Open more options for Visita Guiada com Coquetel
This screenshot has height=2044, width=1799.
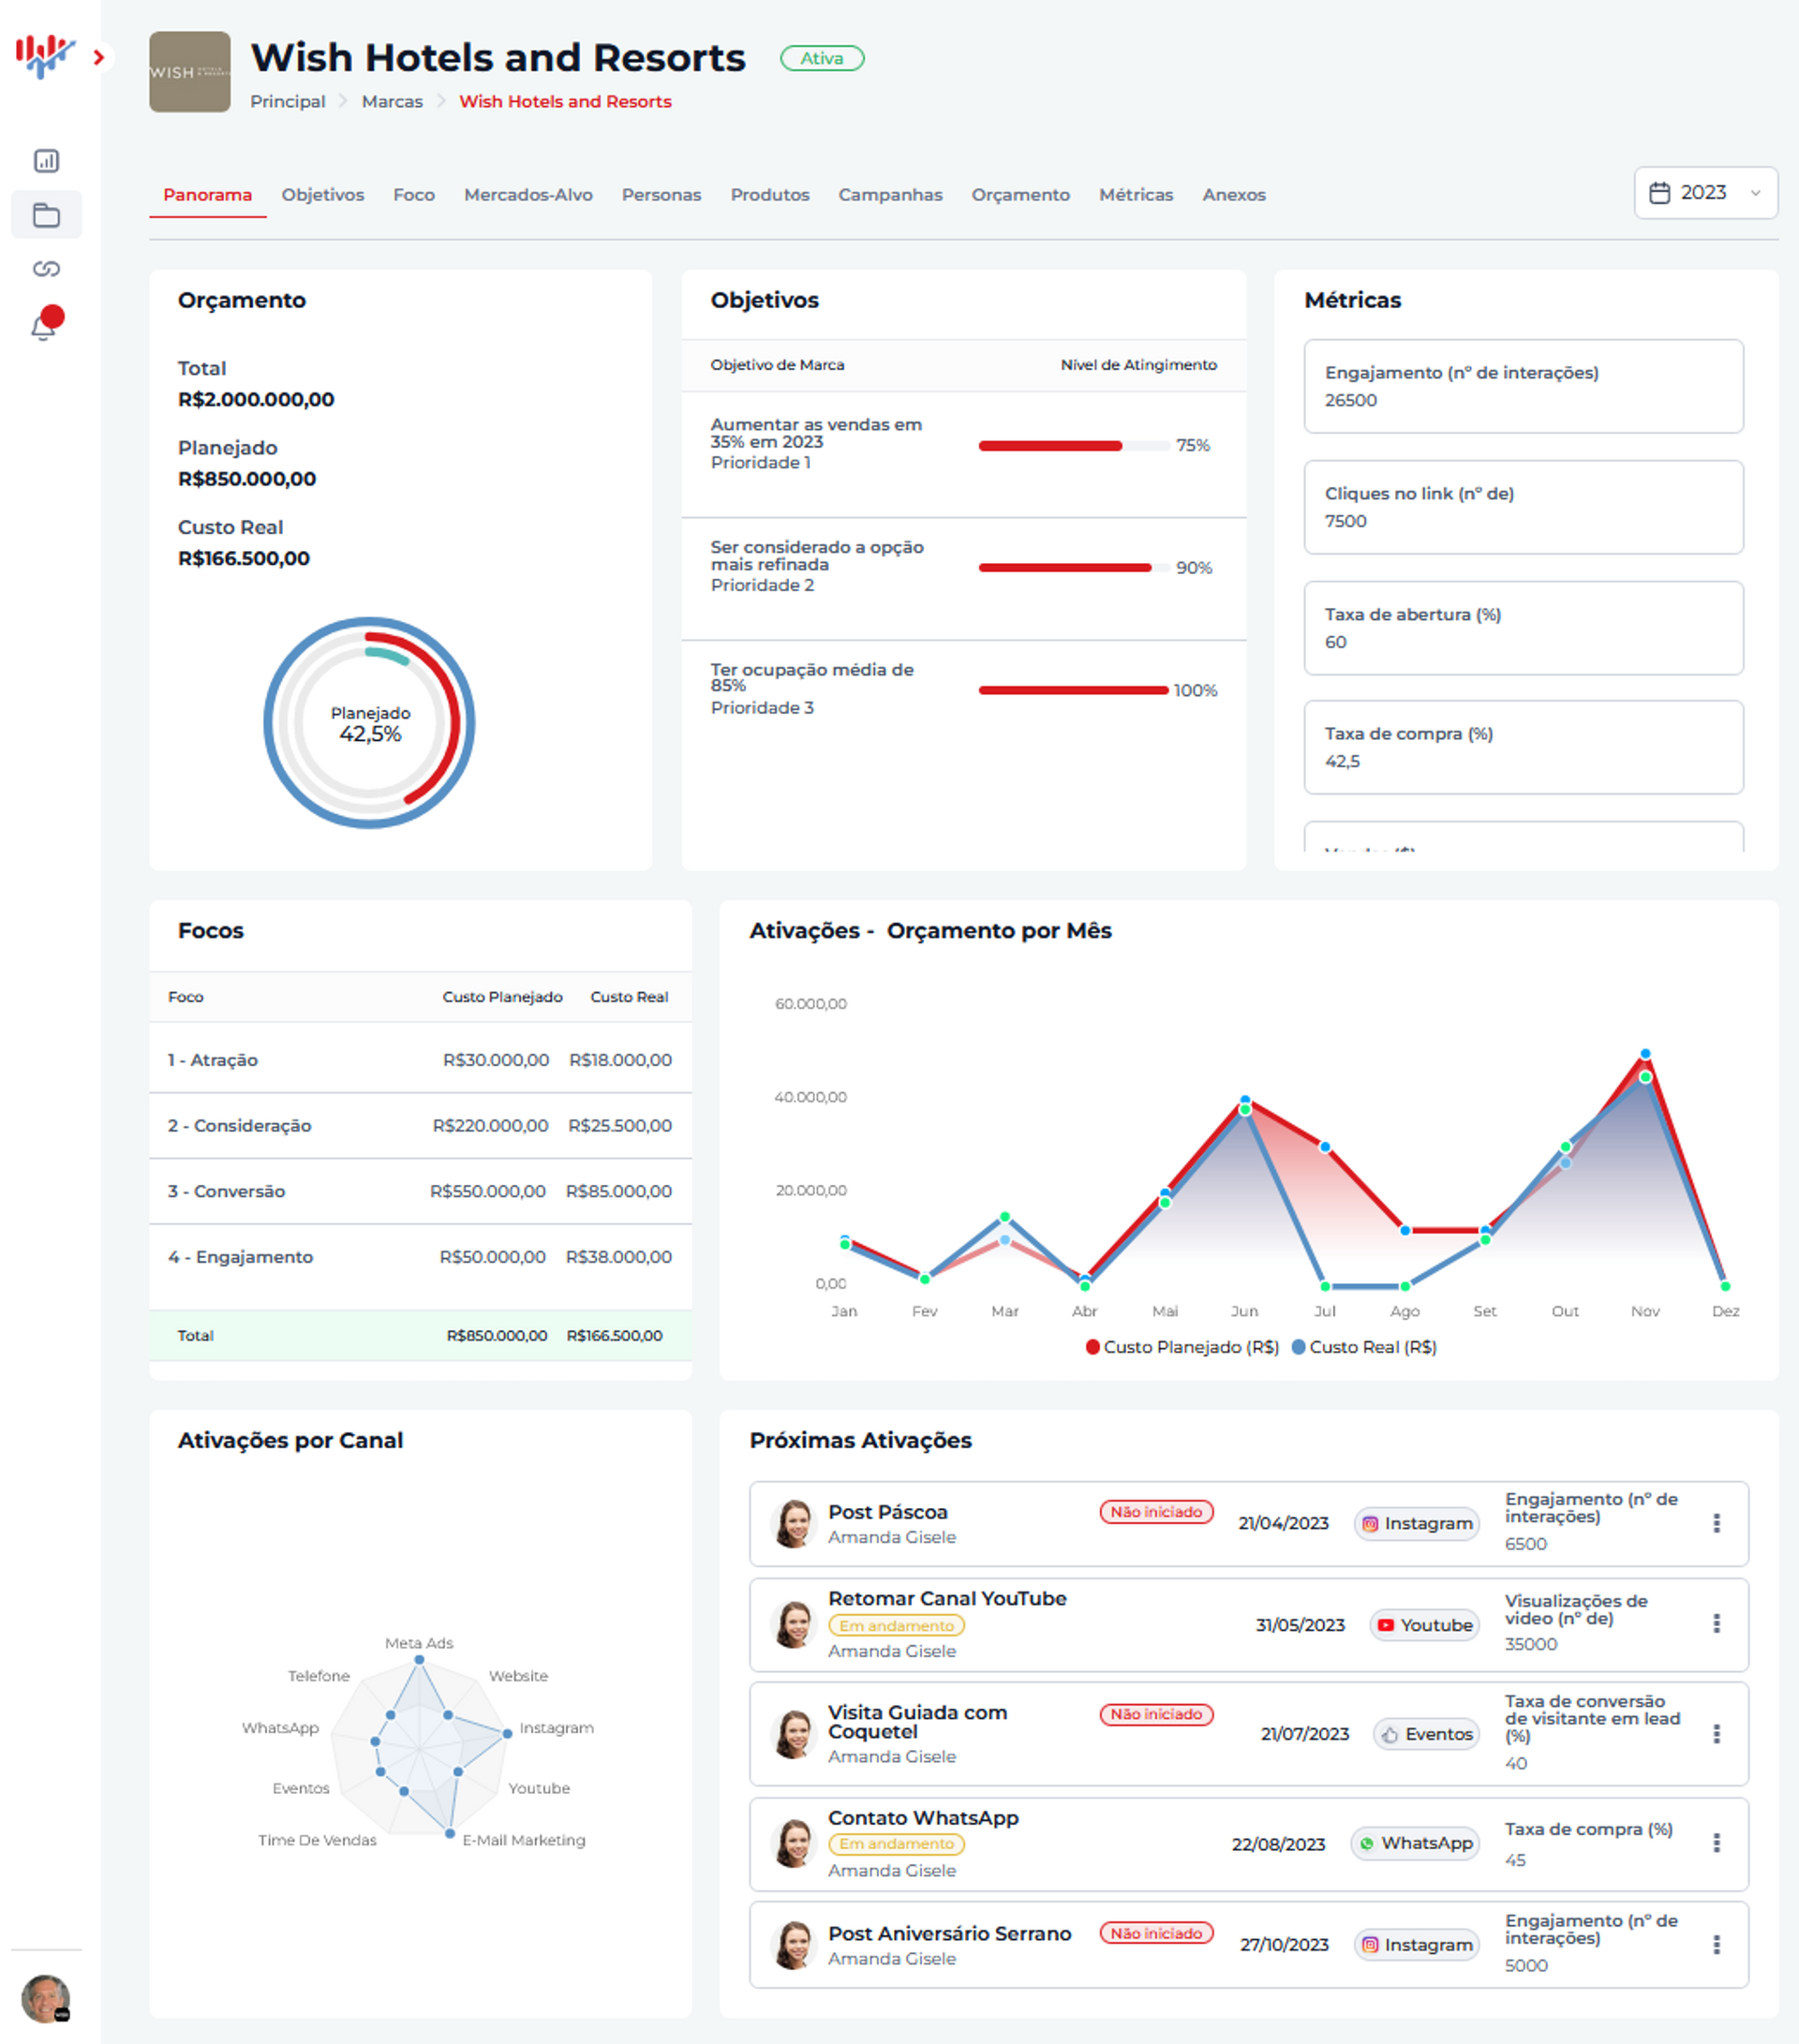pos(1716,1734)
